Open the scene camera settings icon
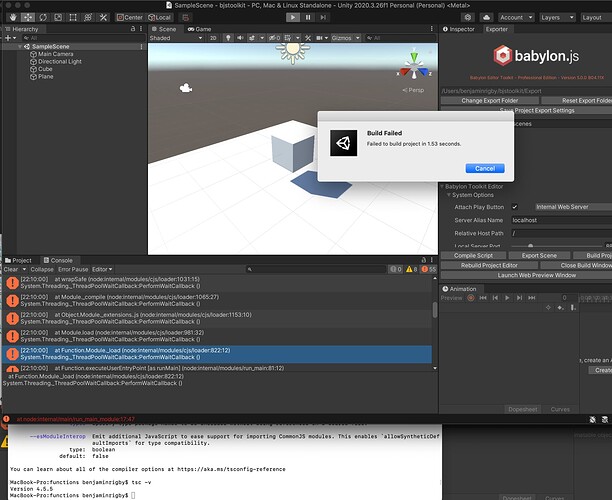The image size is (612, 500). tap(320, 38)
